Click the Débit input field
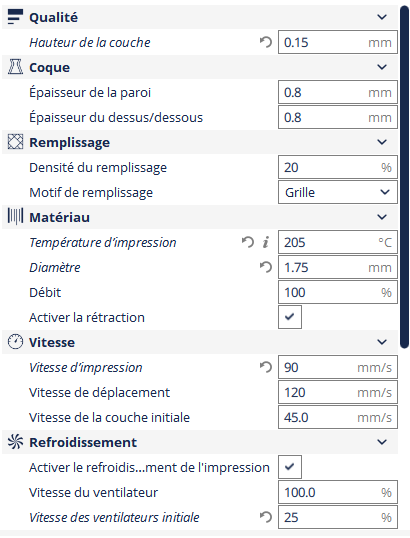410x538 pixels. click(338, 292)
